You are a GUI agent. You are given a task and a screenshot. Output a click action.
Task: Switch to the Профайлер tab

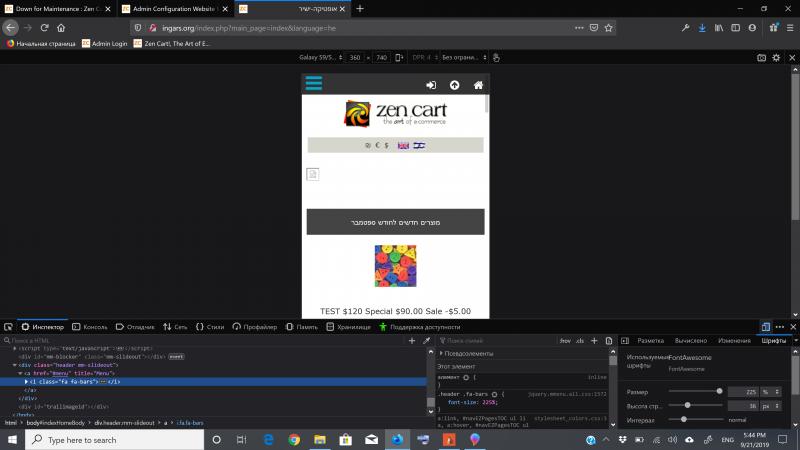[255, 327]
